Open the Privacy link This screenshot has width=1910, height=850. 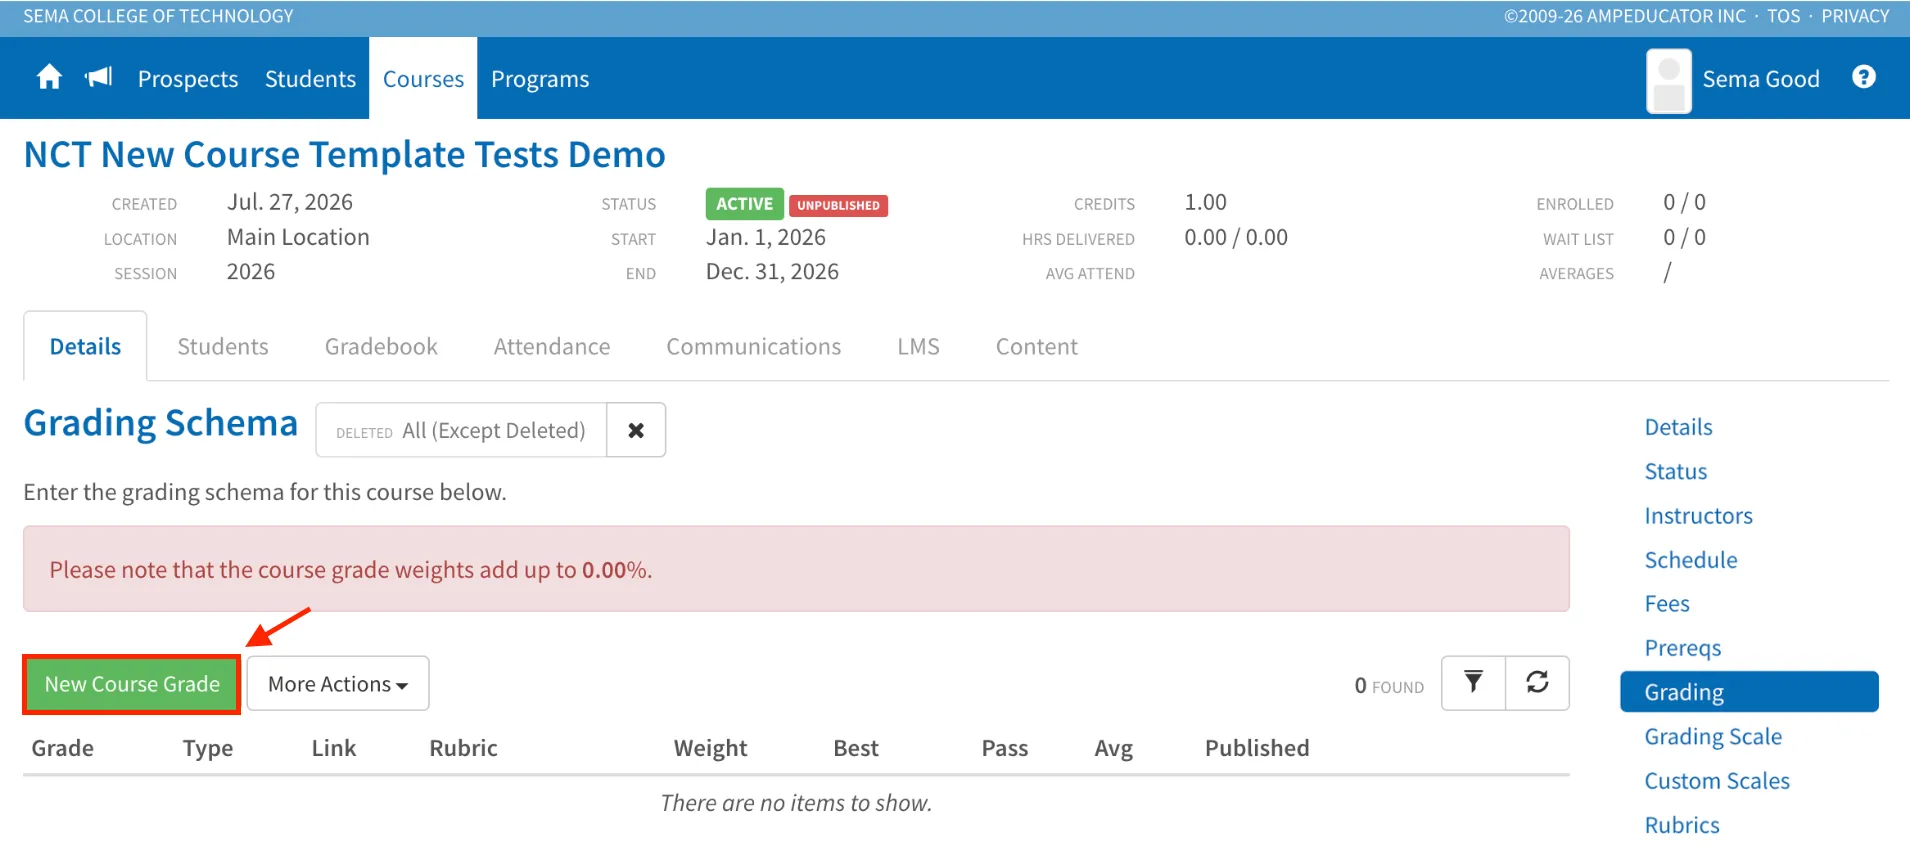pyautogui.click(x=1855, y=16)
